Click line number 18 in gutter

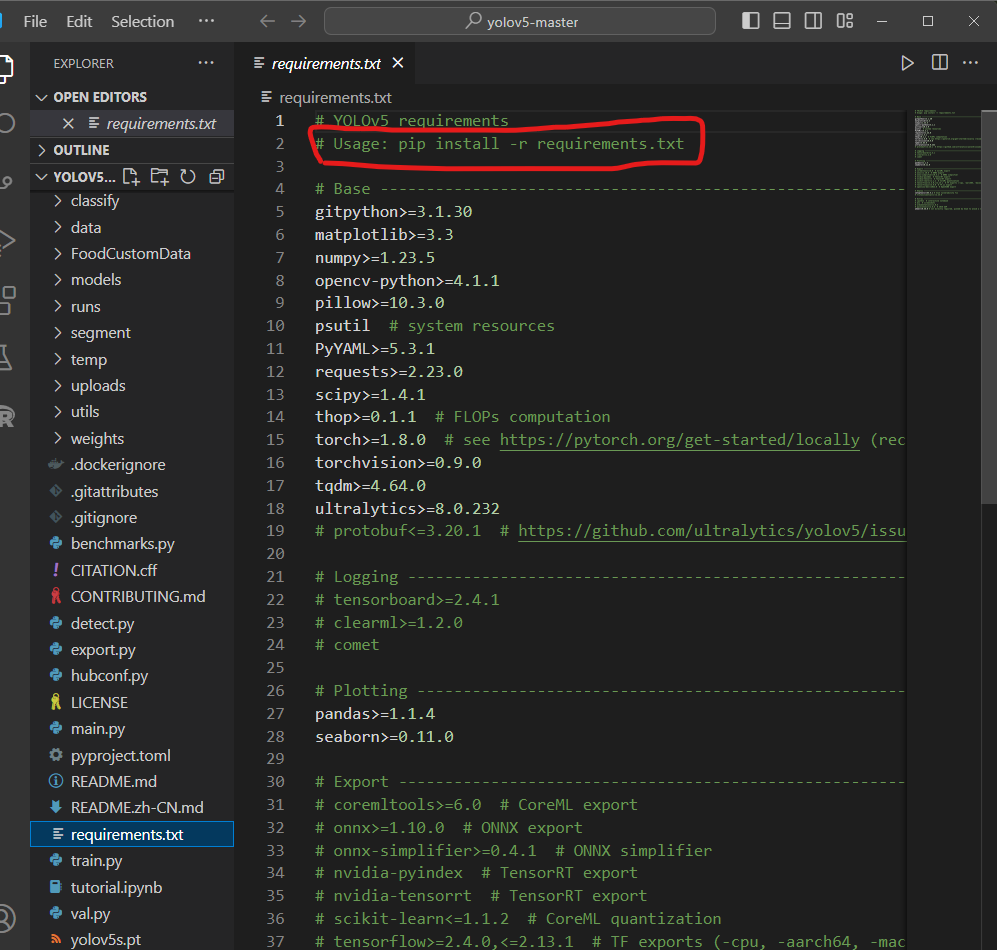point(275,508)
